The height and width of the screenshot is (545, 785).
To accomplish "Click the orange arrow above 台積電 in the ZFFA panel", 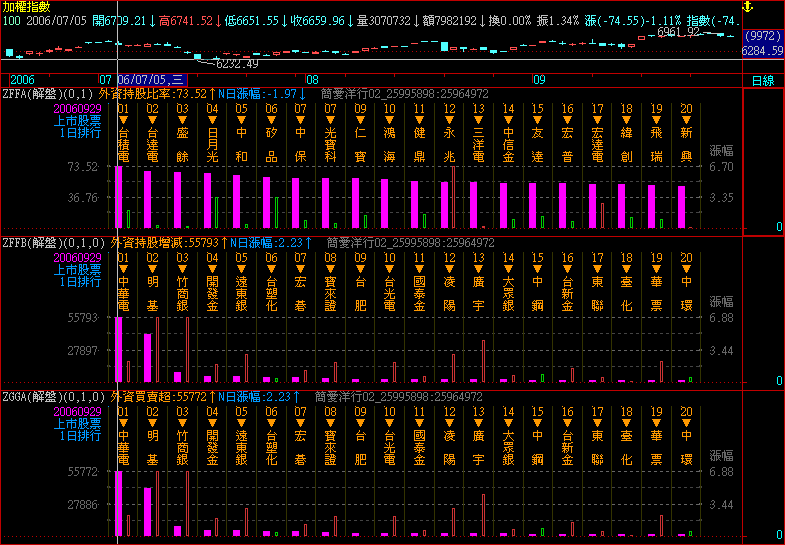I will tap(124, 120).
